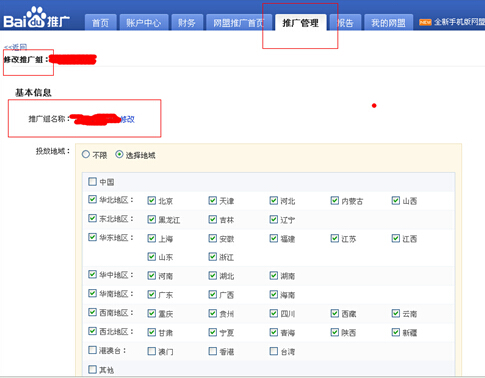The width and height of the screenshot is (485, 378).
Task: Click the Baidu 推广 logo
Action: pos(36,18)
